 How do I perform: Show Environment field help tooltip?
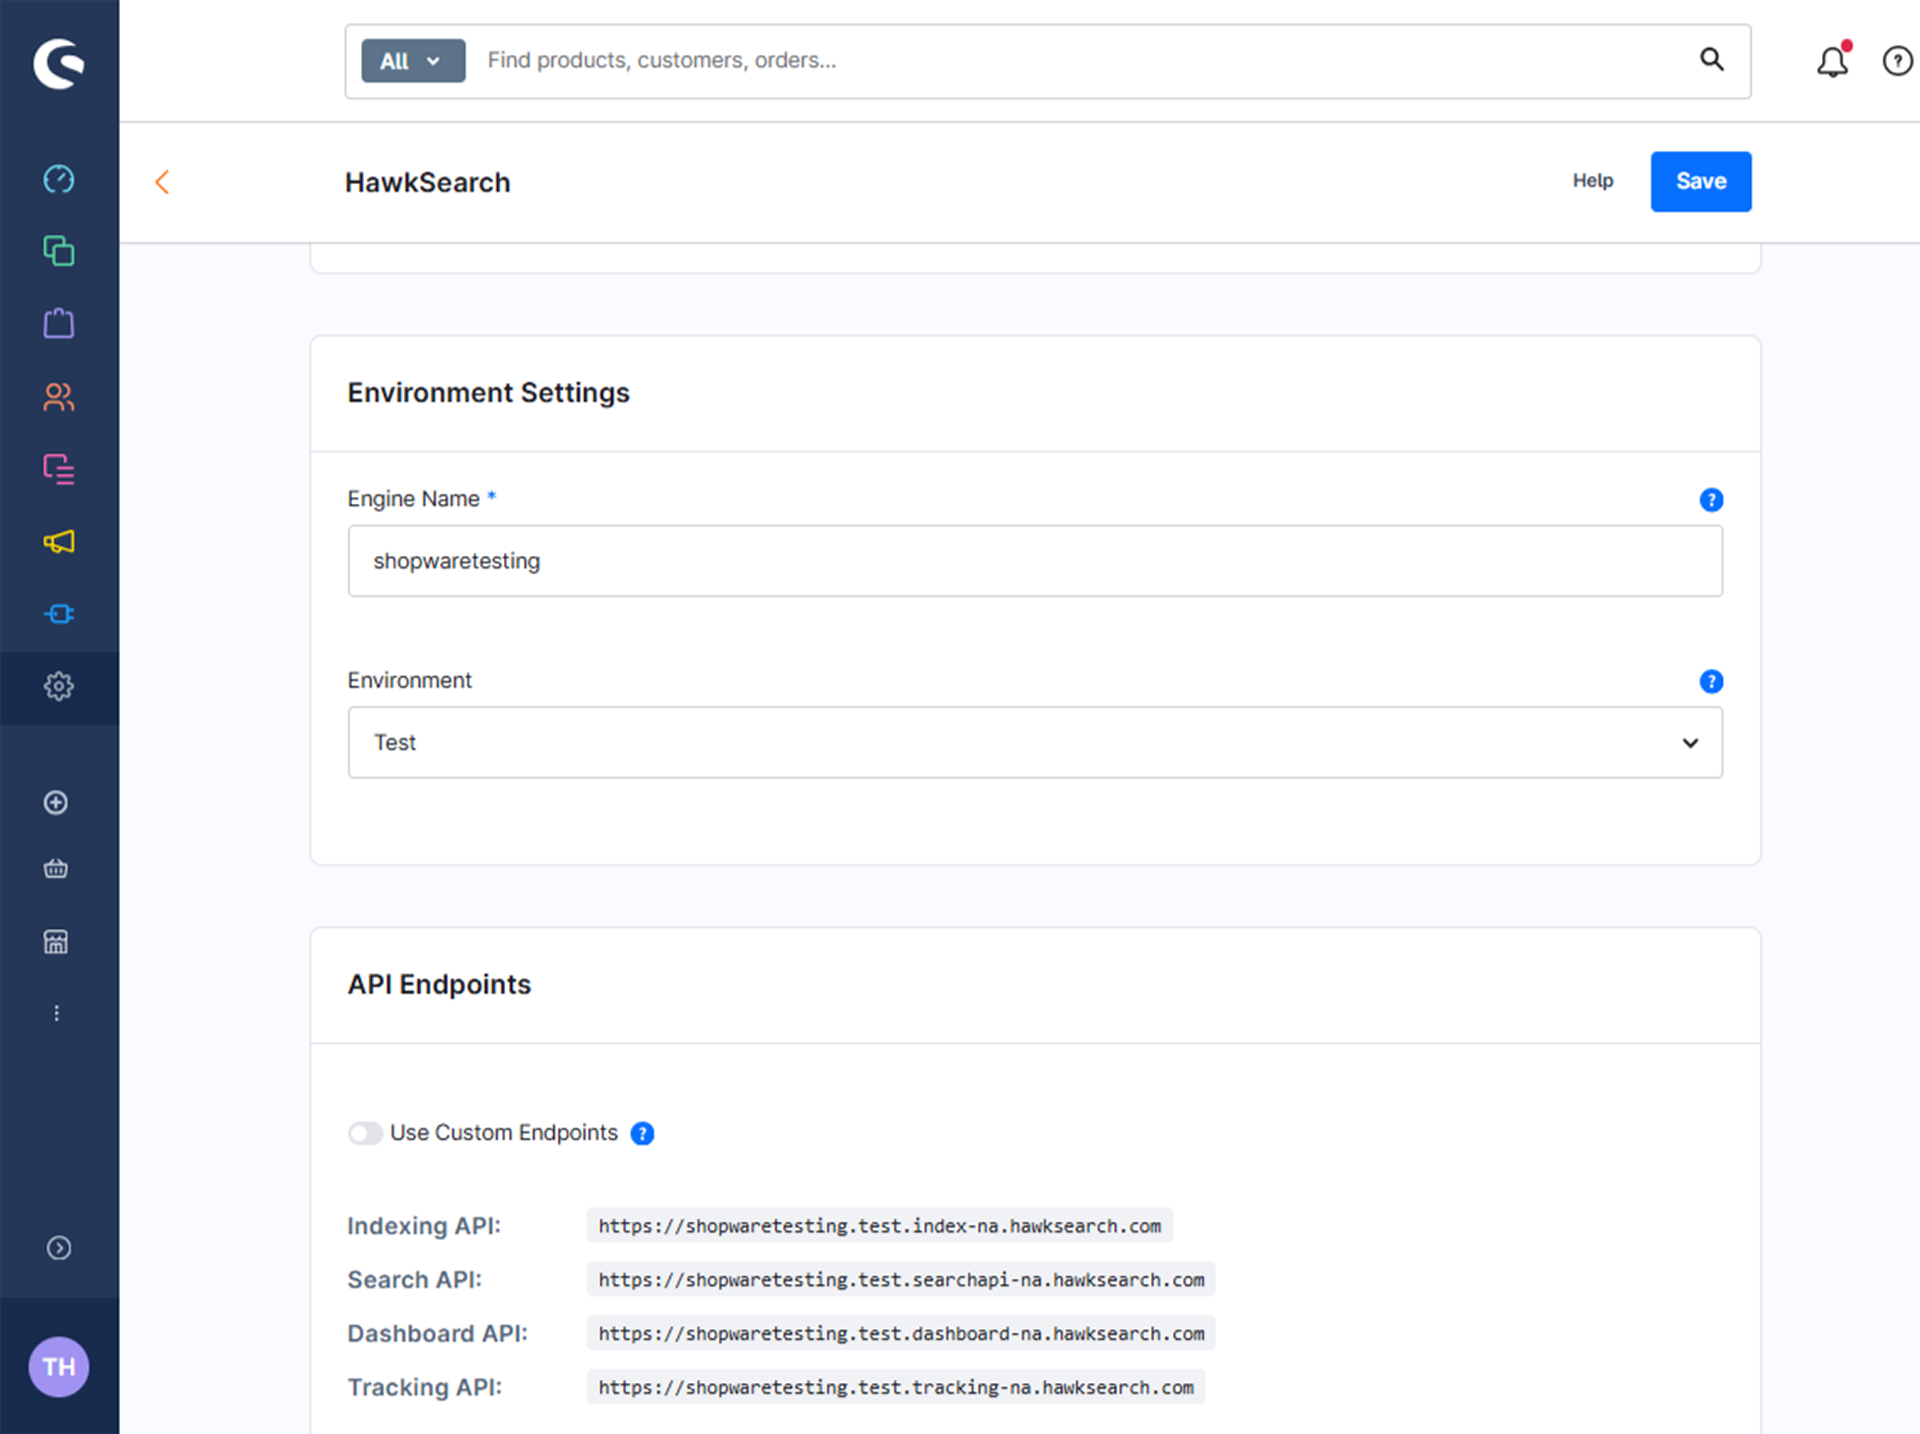[x=1711, y=682]
